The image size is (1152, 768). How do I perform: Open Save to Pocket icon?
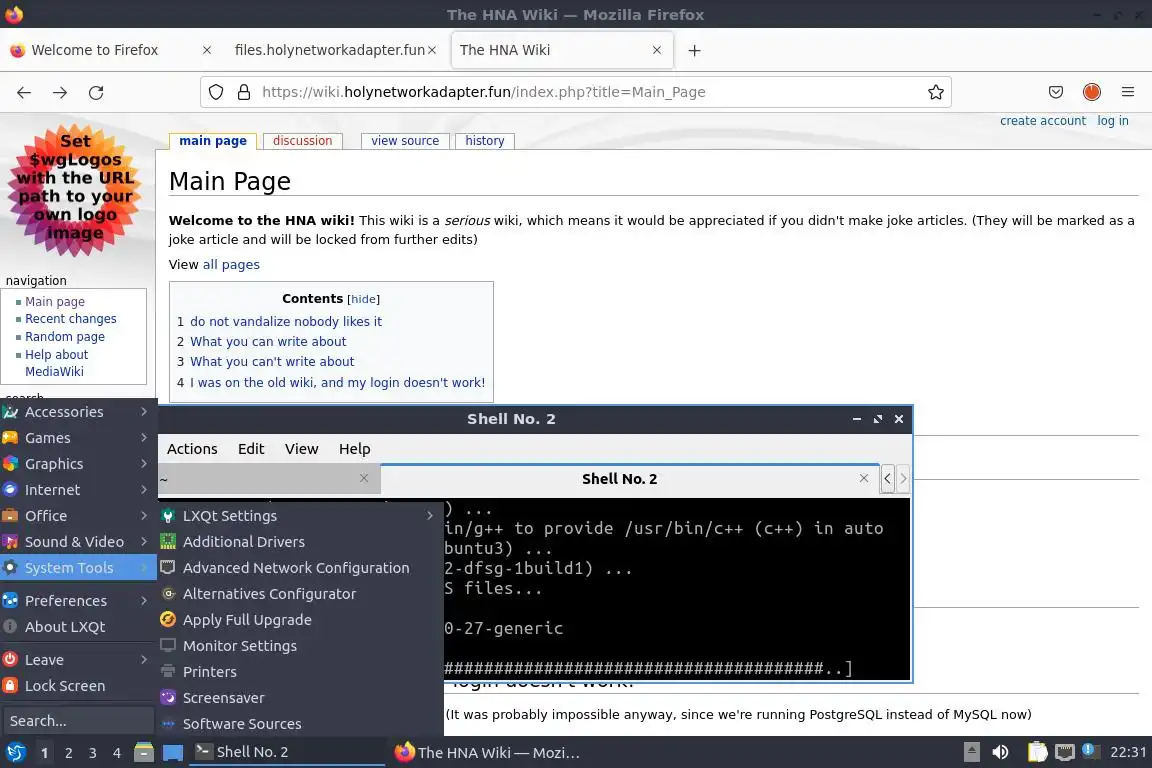tap(1056, 92)
